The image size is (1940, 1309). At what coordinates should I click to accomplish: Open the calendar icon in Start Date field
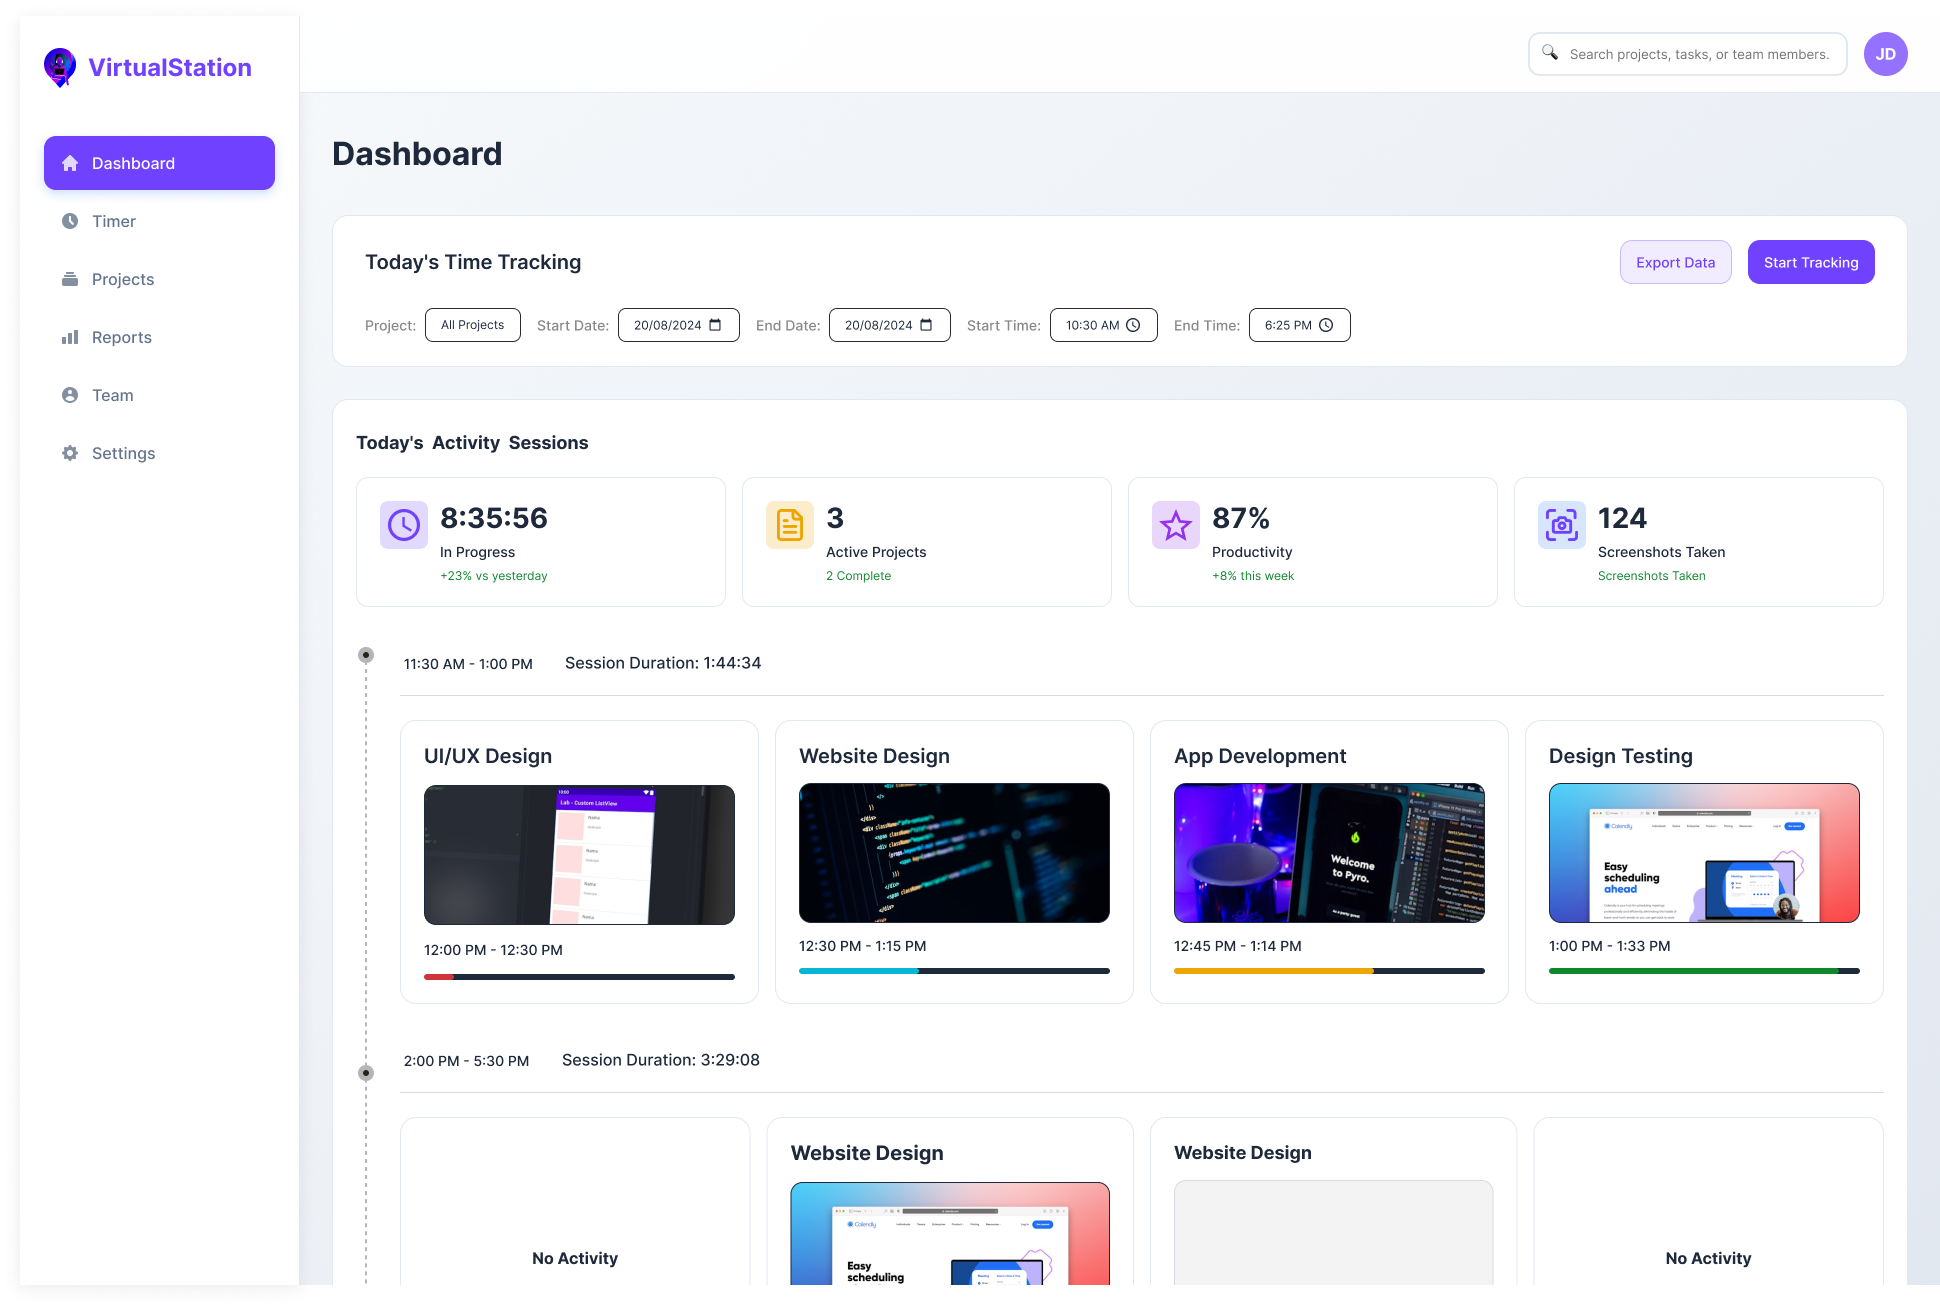[715, 325]
